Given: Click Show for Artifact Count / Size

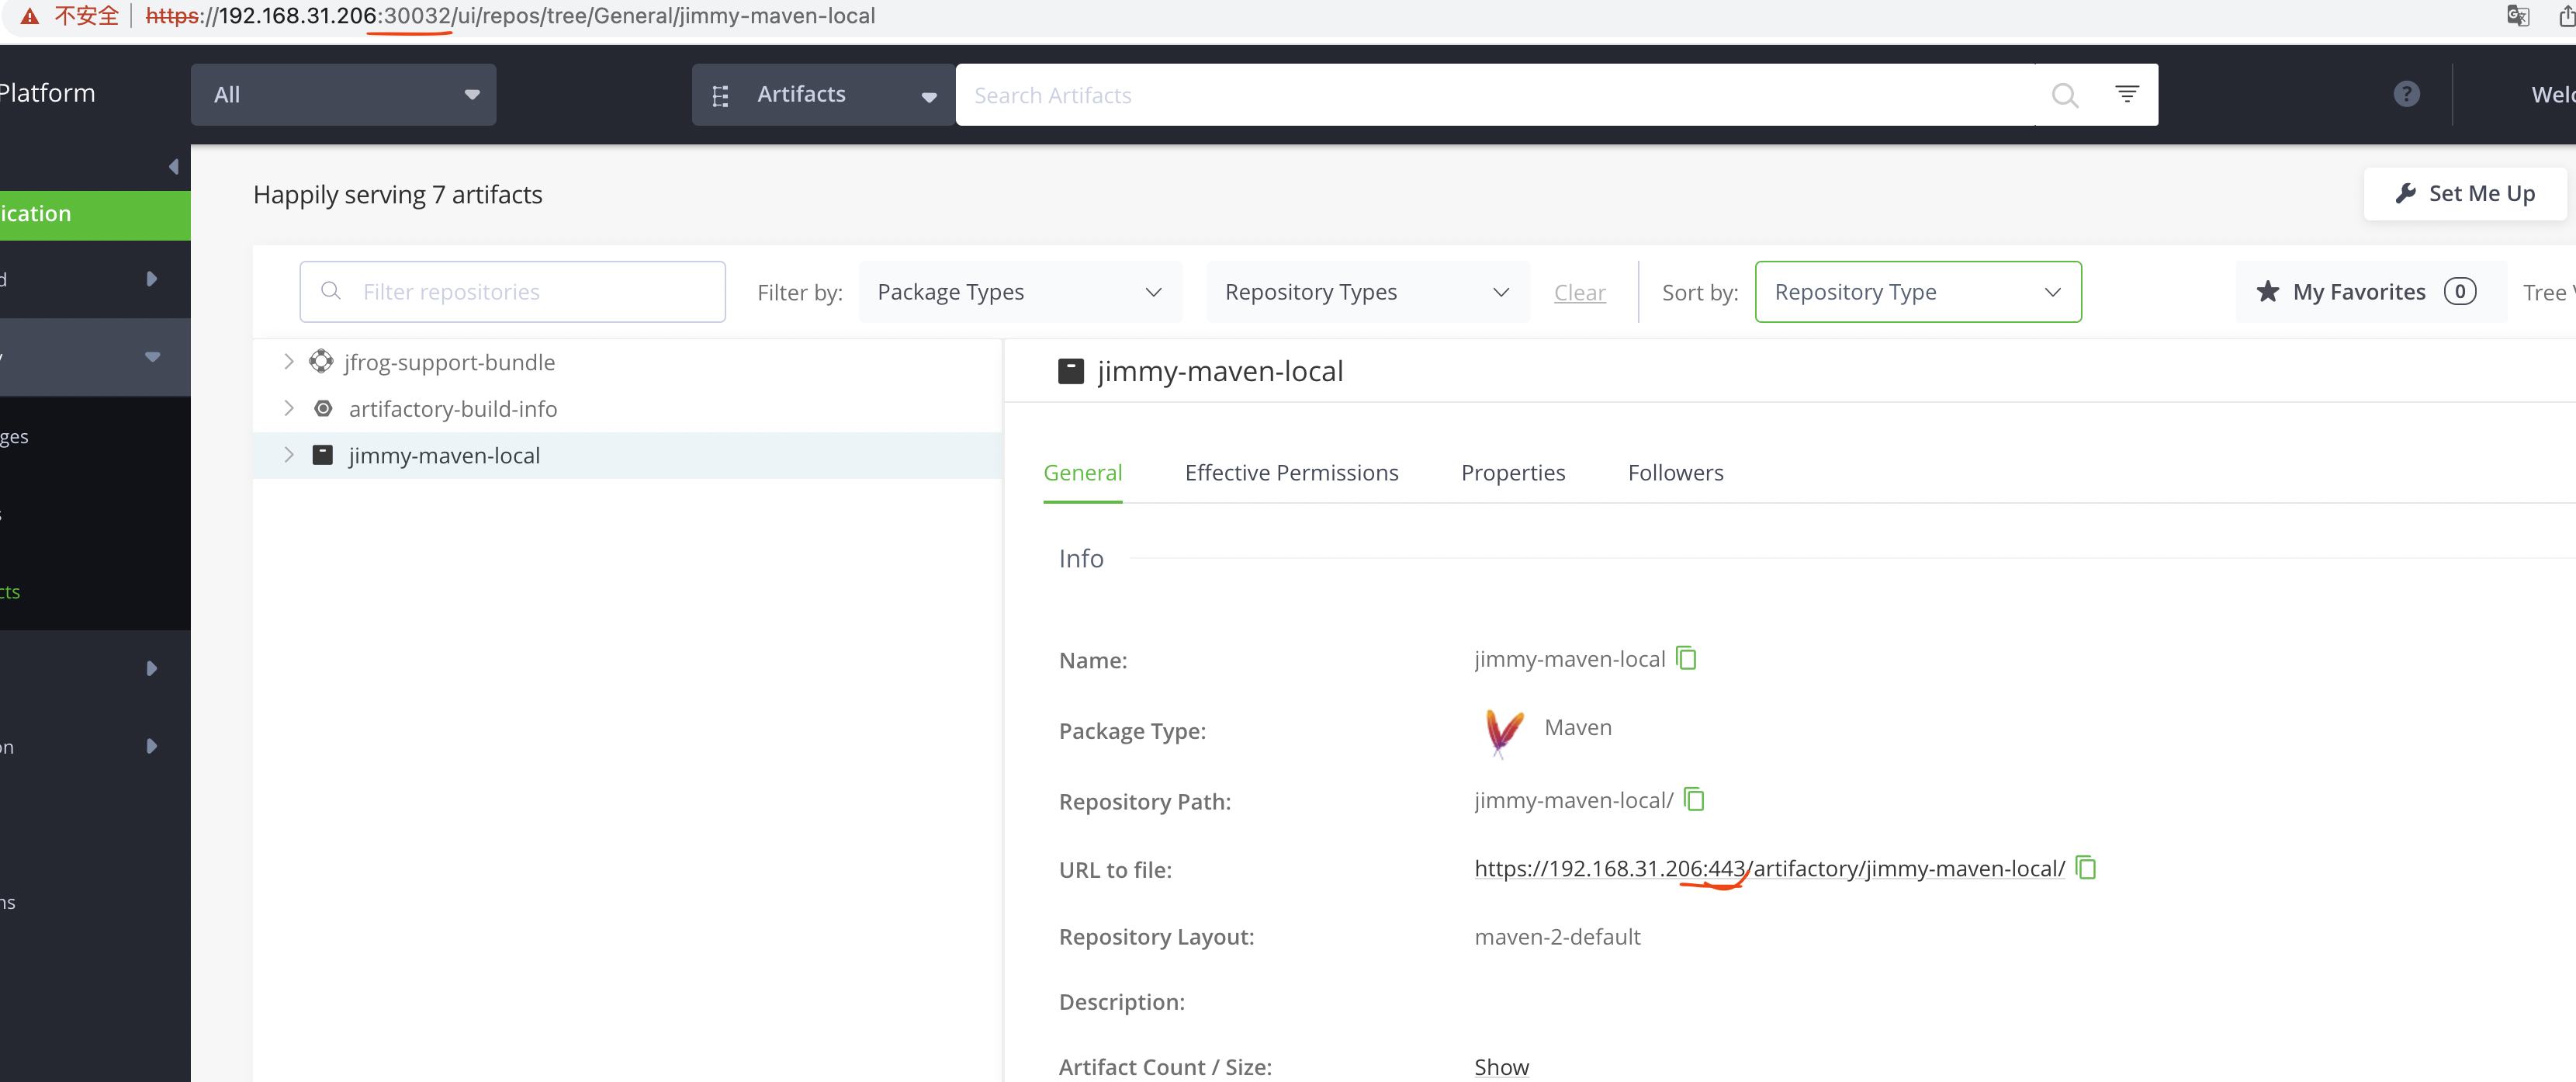Looking at the screenshot, I should click(1501, 1066).
